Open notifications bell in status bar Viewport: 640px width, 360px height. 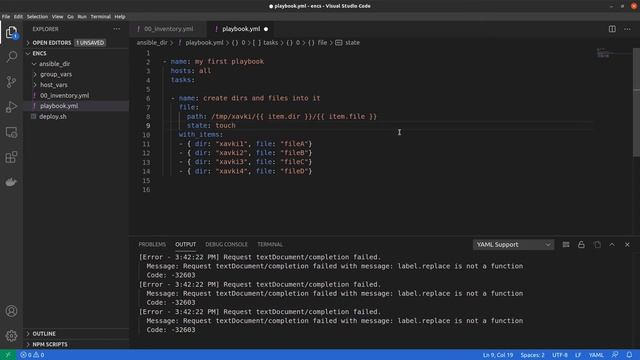[629, 355]
